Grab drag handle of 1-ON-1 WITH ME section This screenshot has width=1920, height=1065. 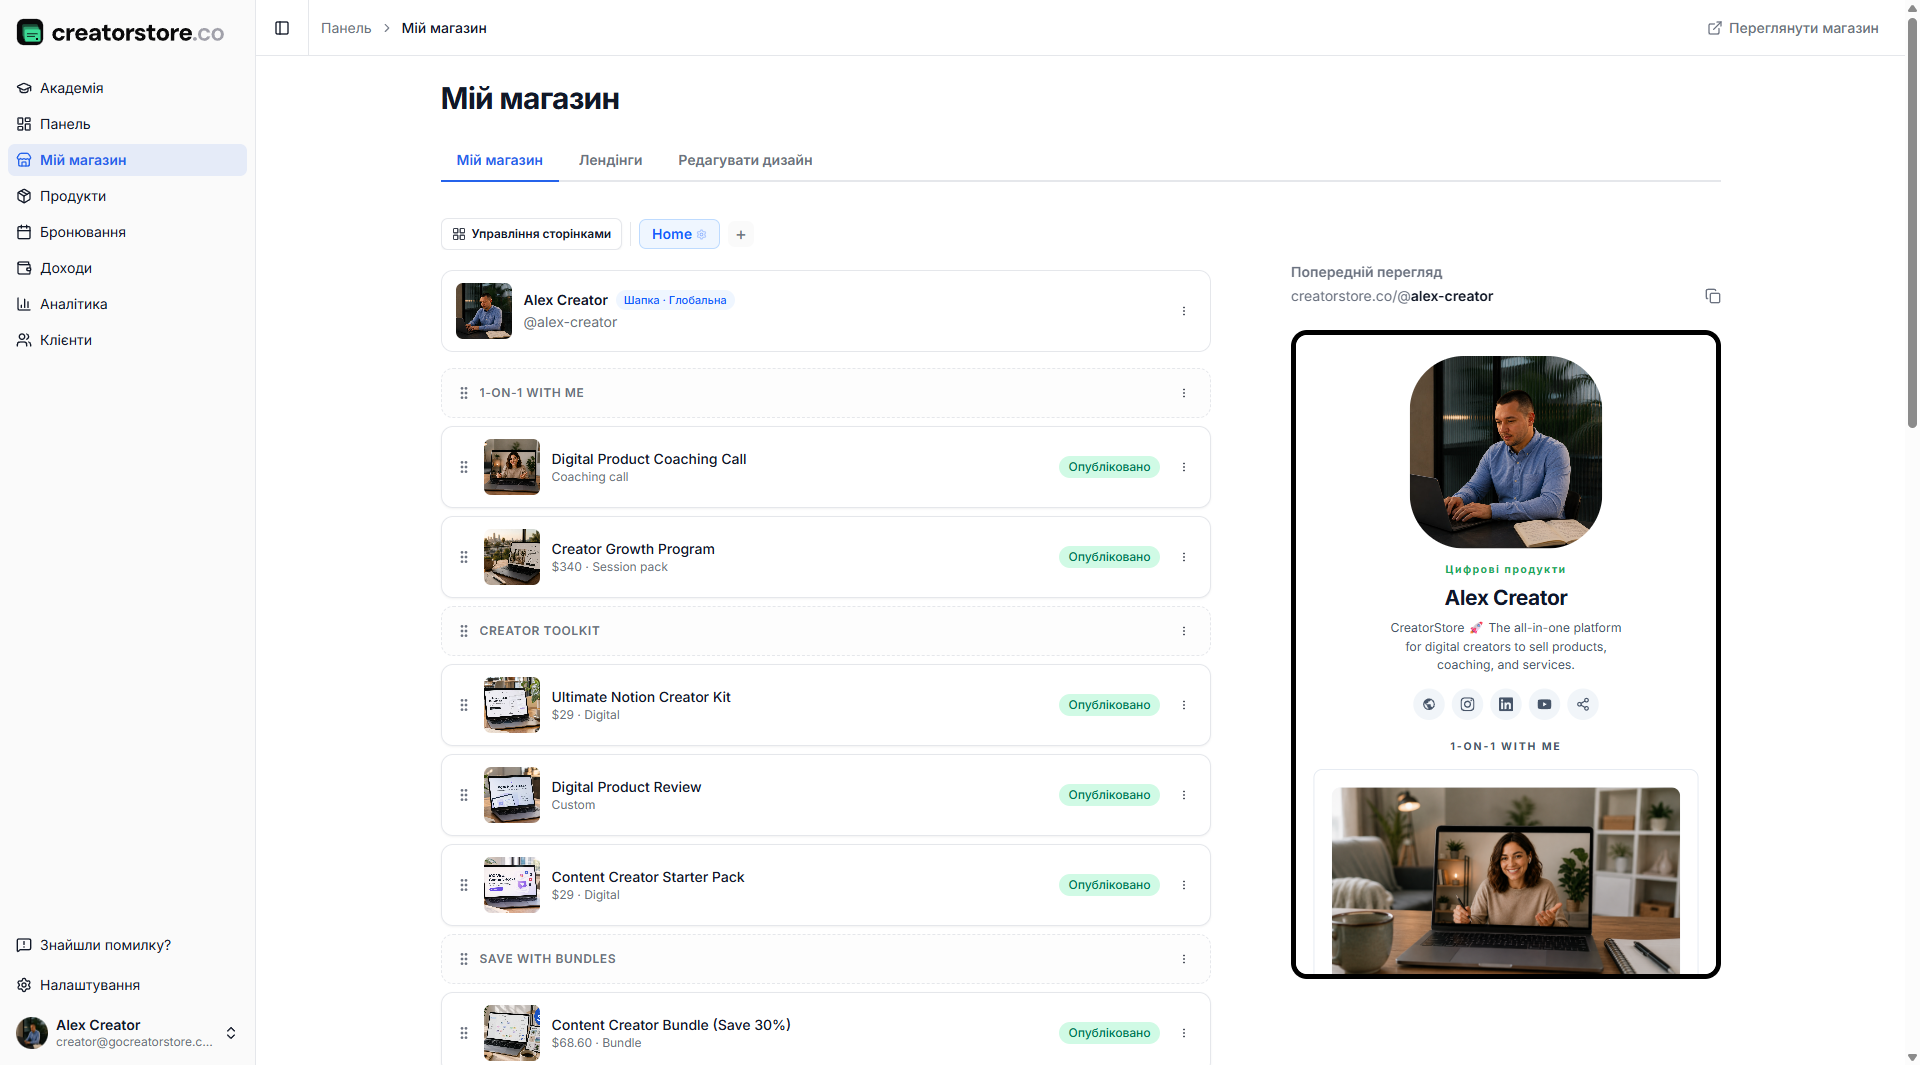[x=464, y=393]
